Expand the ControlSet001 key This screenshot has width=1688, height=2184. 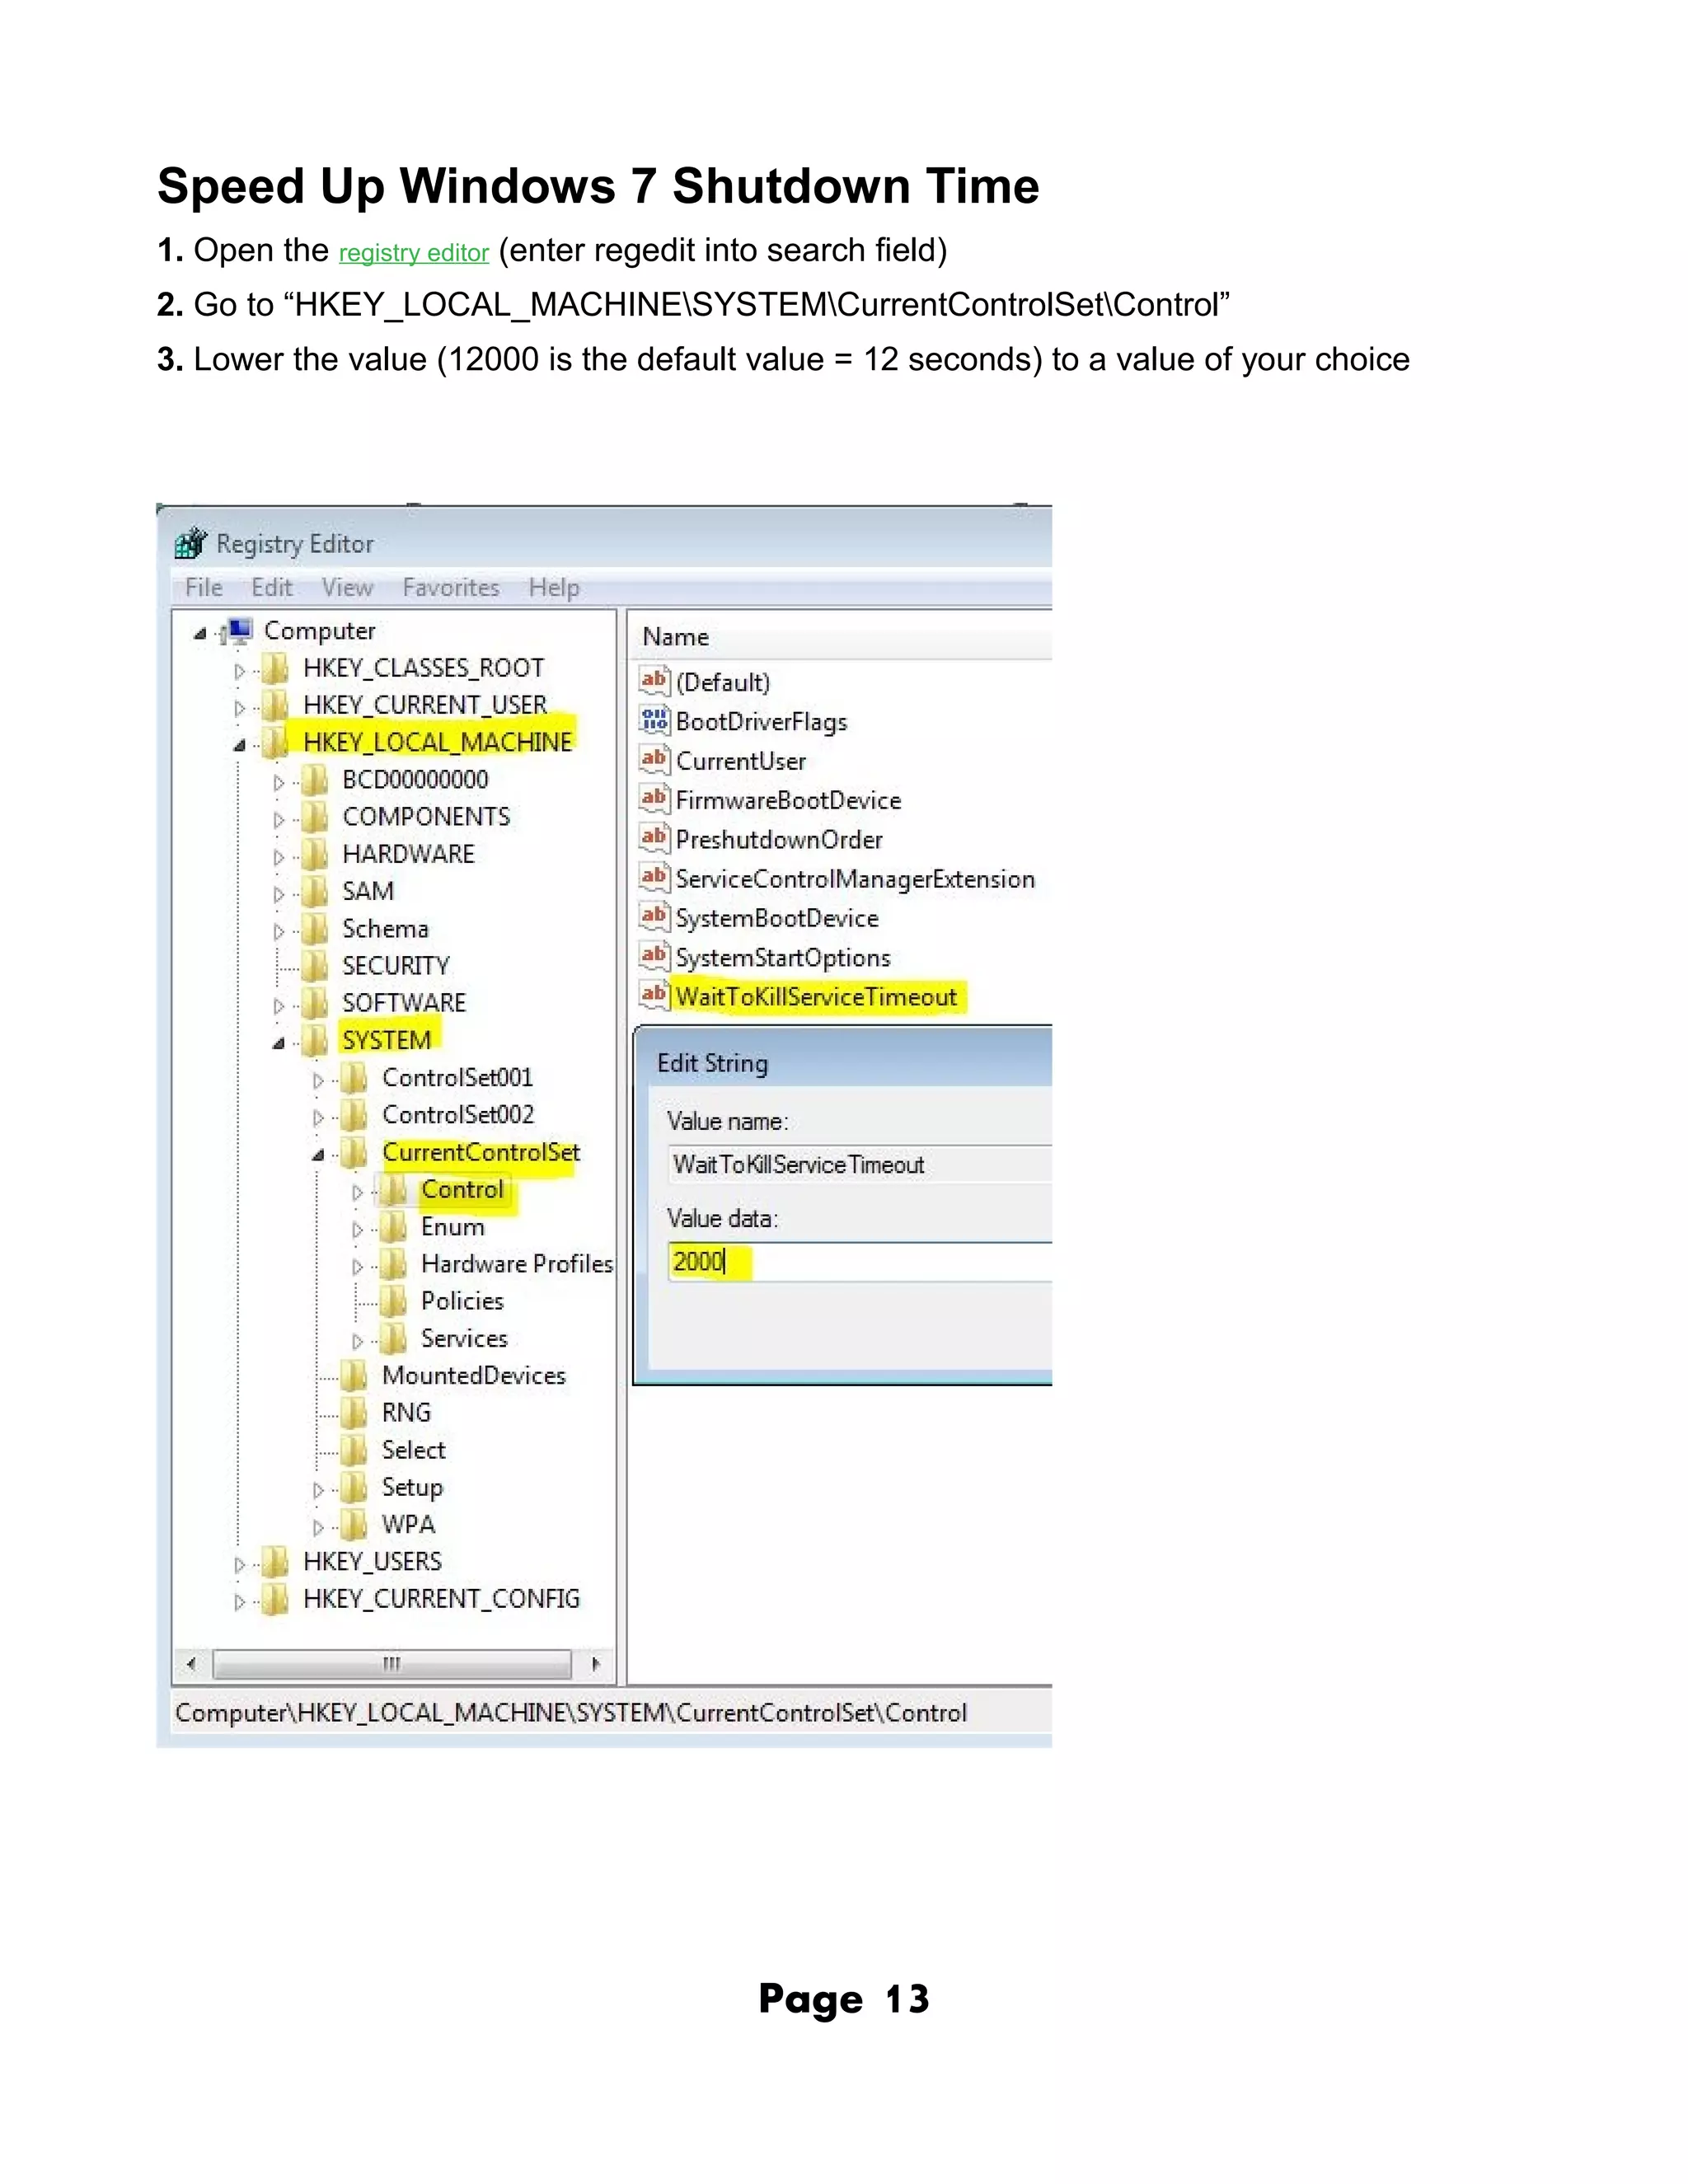318,1080
